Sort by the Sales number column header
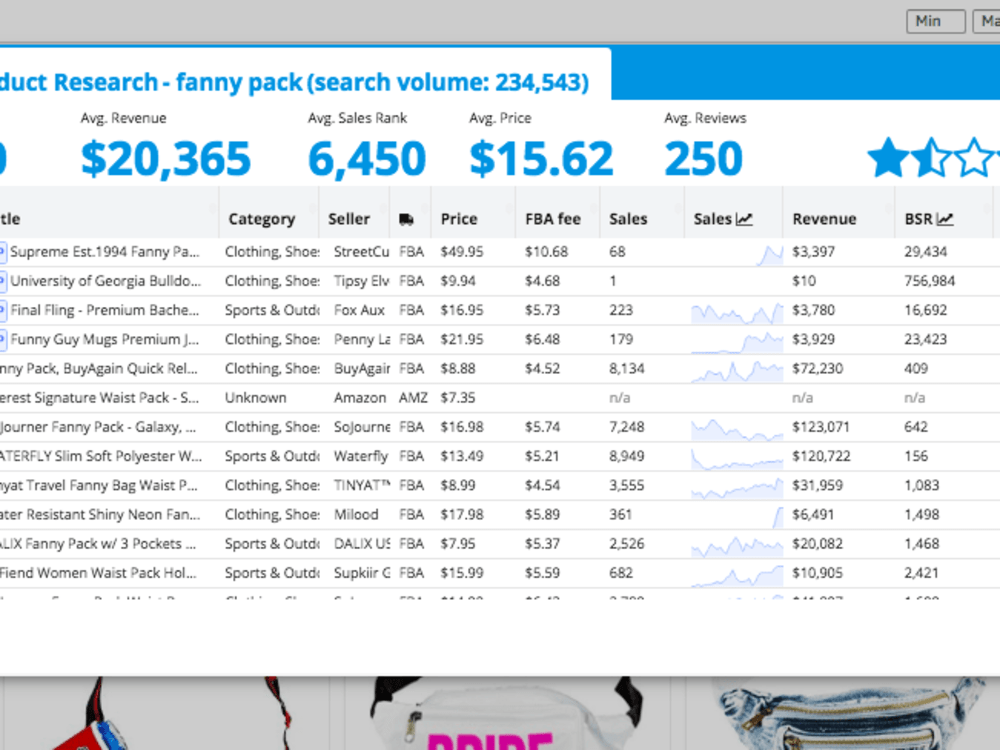 click(628, 219)
